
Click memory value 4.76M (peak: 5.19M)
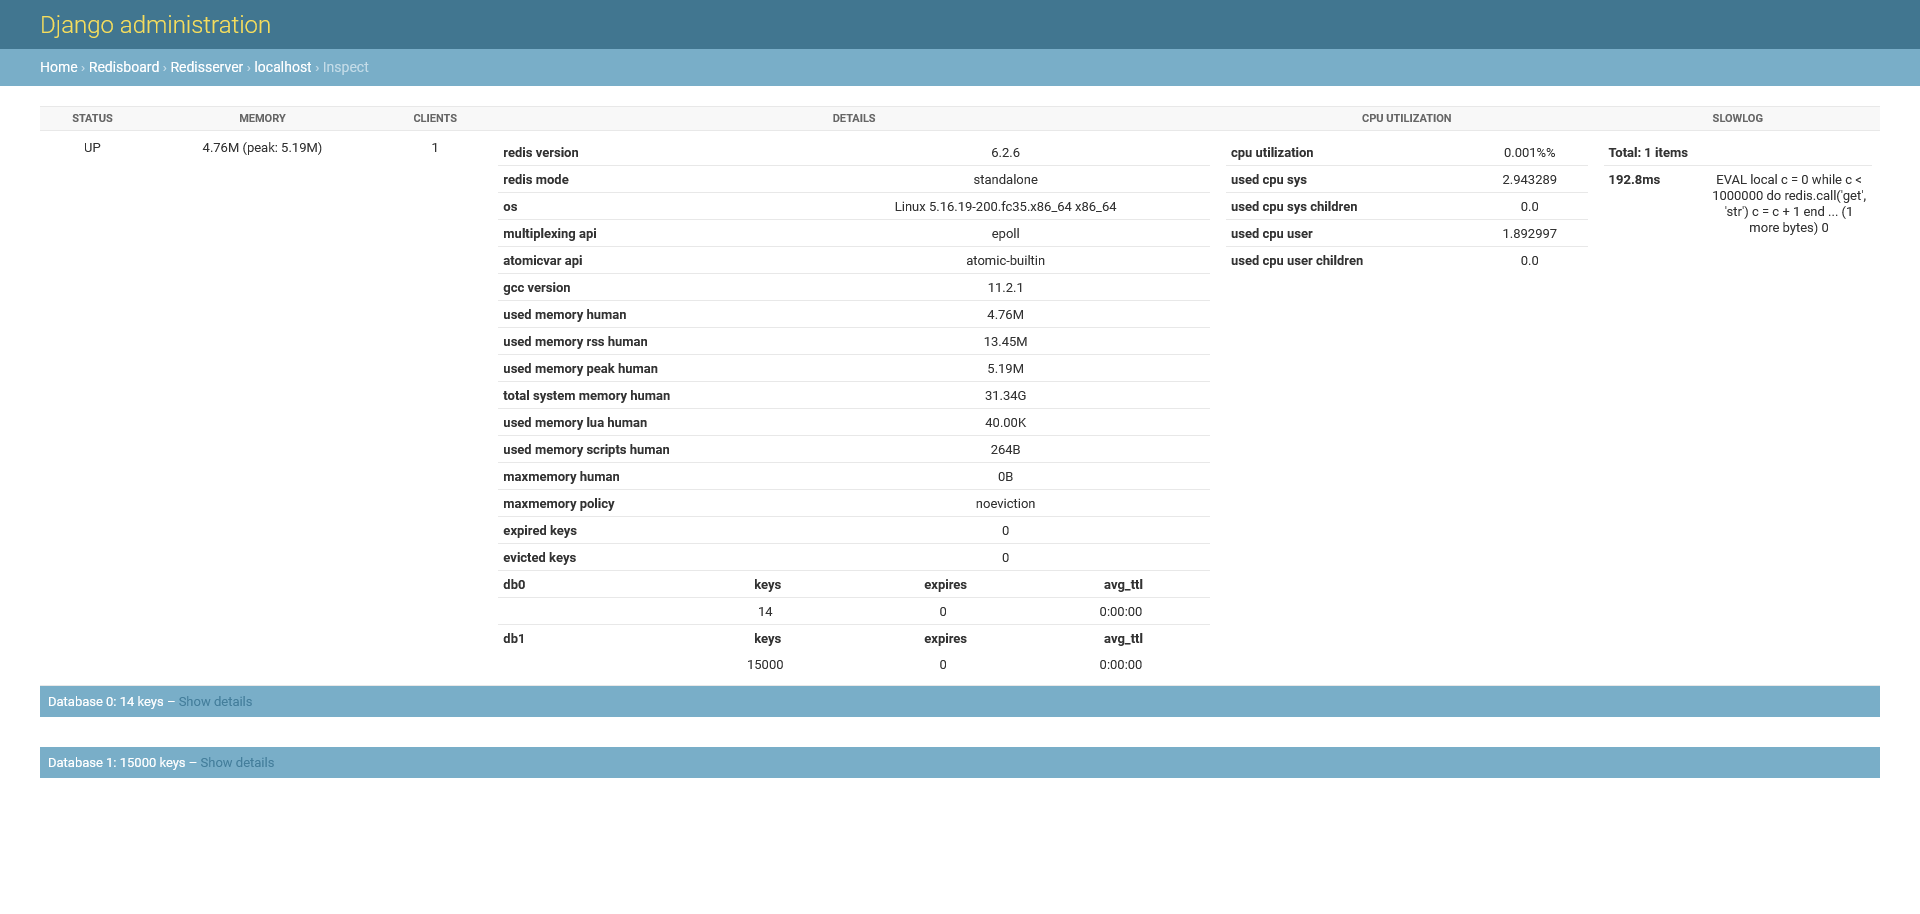pyautogui.click(x=262, y=148)
